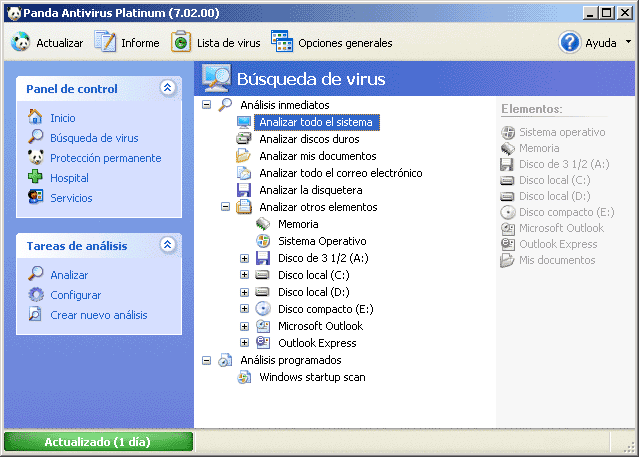This screenshot has height=457, width=639.
Task: Select Analizar otros elementos item
Action: [318, 207]
